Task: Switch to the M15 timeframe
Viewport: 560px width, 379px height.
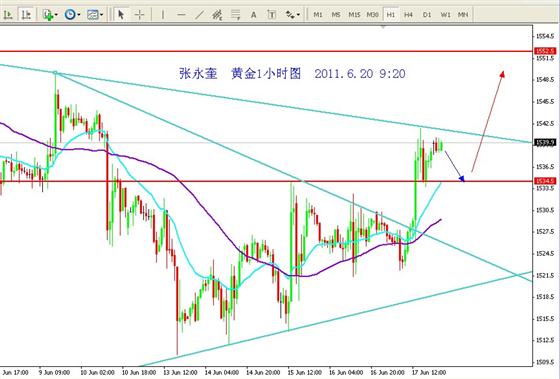Action: tap(354, 15)
